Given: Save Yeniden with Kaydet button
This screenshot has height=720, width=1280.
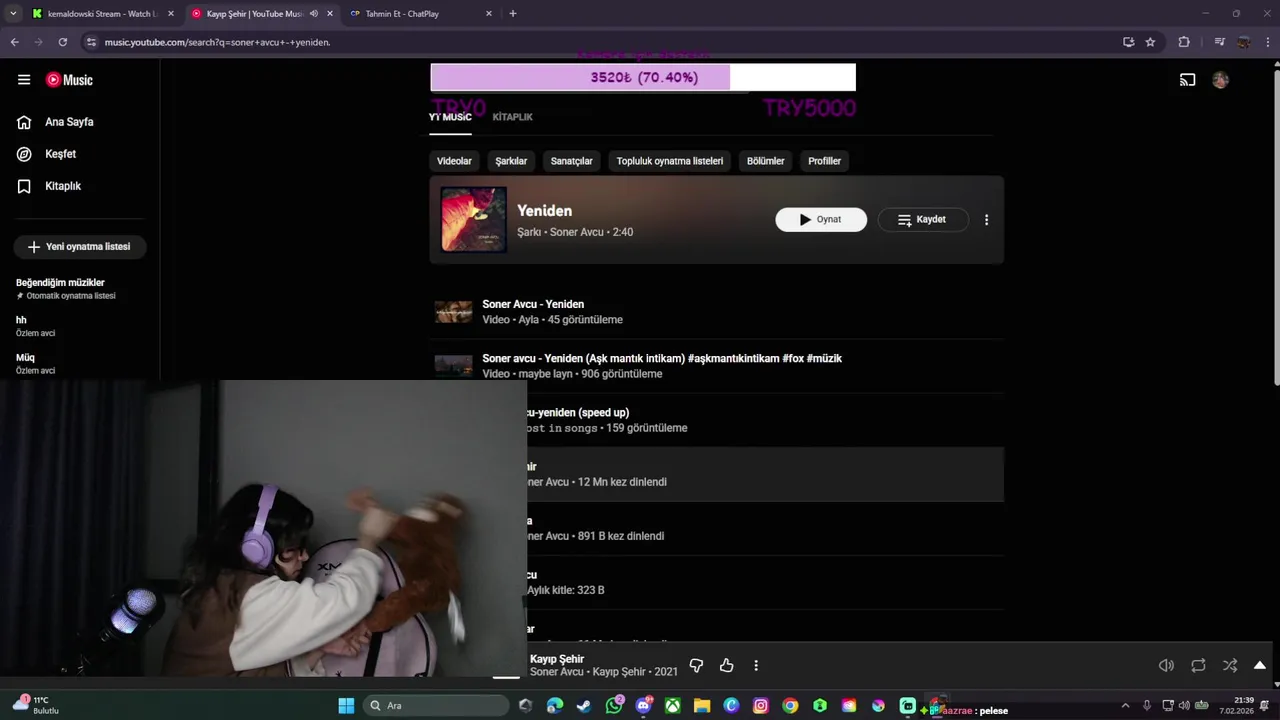Looking at the screenshot, I should coord(923,220).
